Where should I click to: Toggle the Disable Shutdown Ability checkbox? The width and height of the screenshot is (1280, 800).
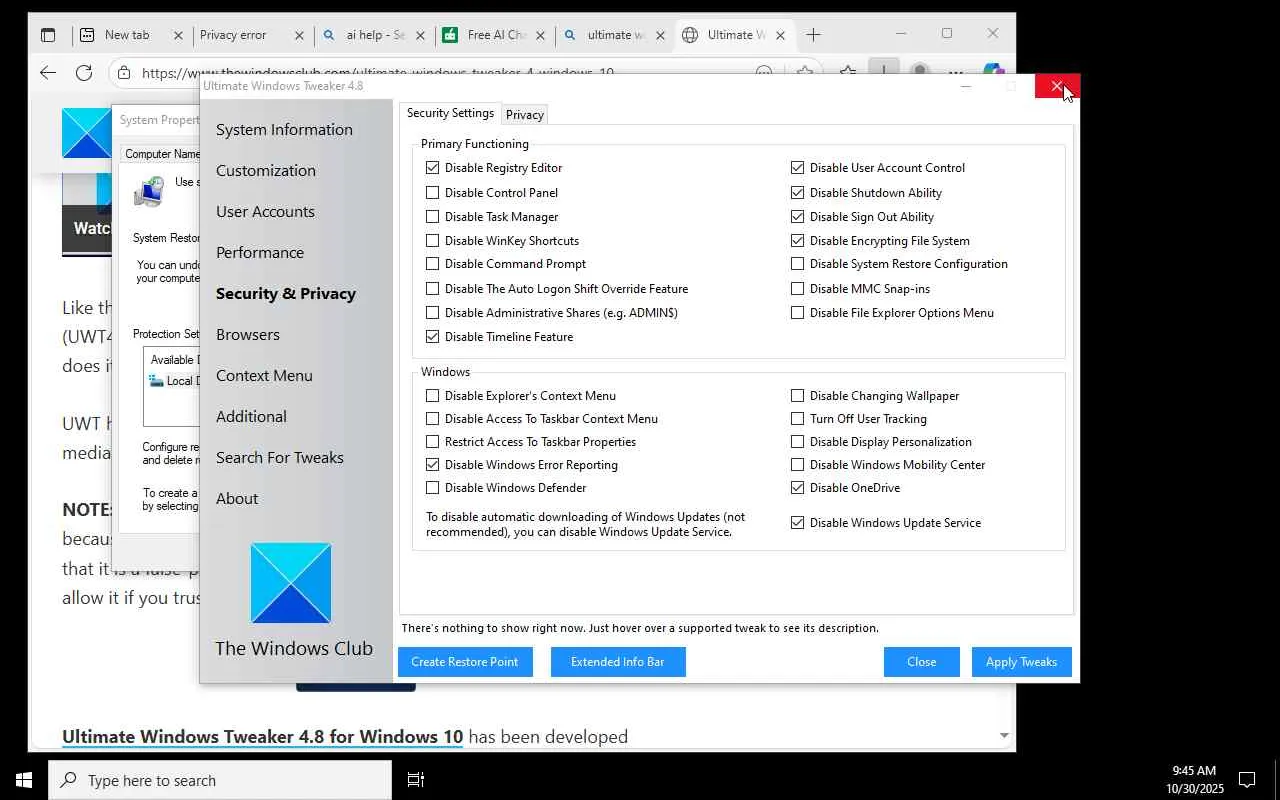[x=797, y=193]
